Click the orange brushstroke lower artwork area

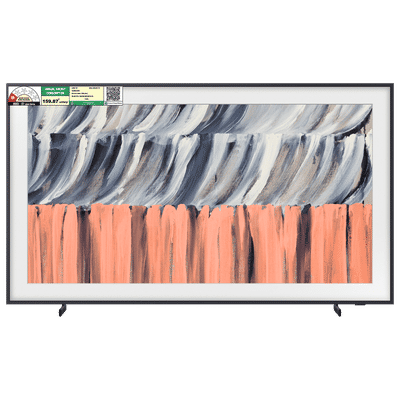coord(200,244)
